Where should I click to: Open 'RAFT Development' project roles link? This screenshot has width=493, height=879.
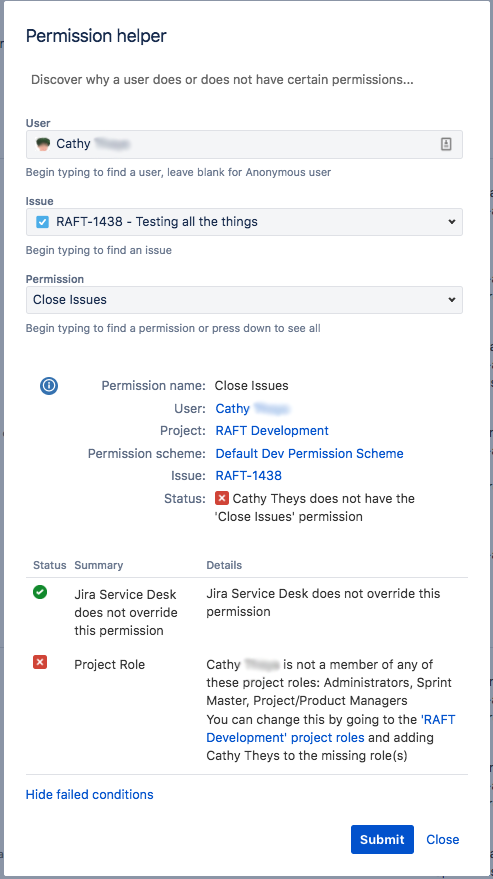coord(331,728)
